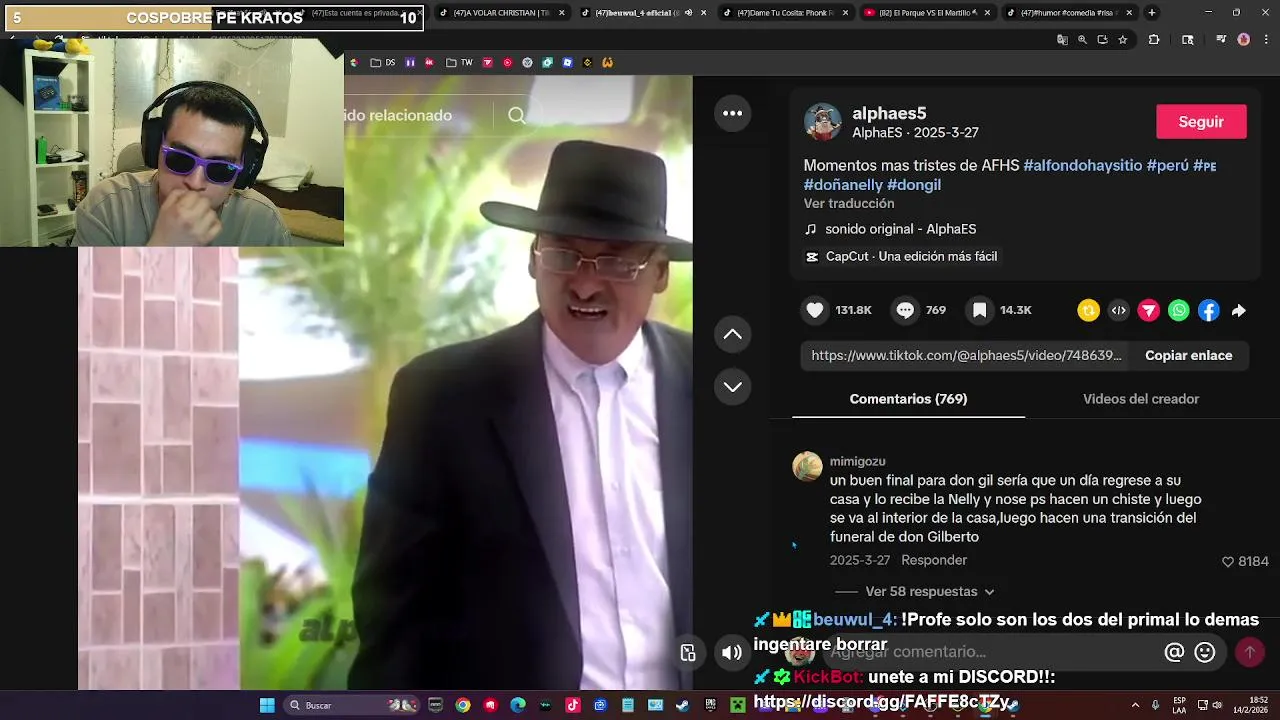Open browser extensions puzzle icon
Screen dimensions: 1280x720
click(x=1154, y=40)
